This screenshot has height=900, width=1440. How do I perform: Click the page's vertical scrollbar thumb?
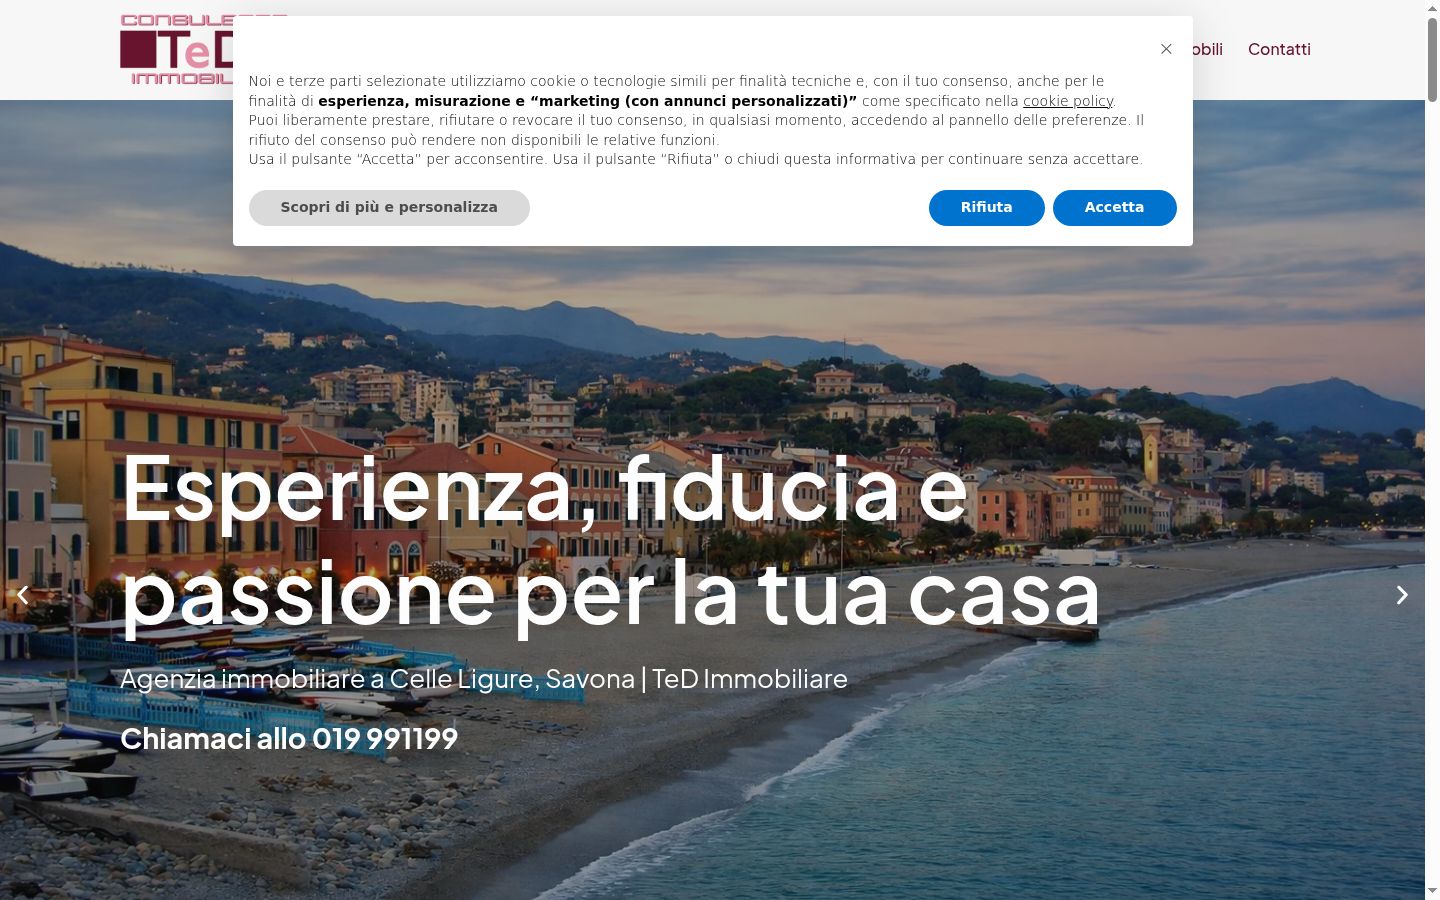point(1432,60)
